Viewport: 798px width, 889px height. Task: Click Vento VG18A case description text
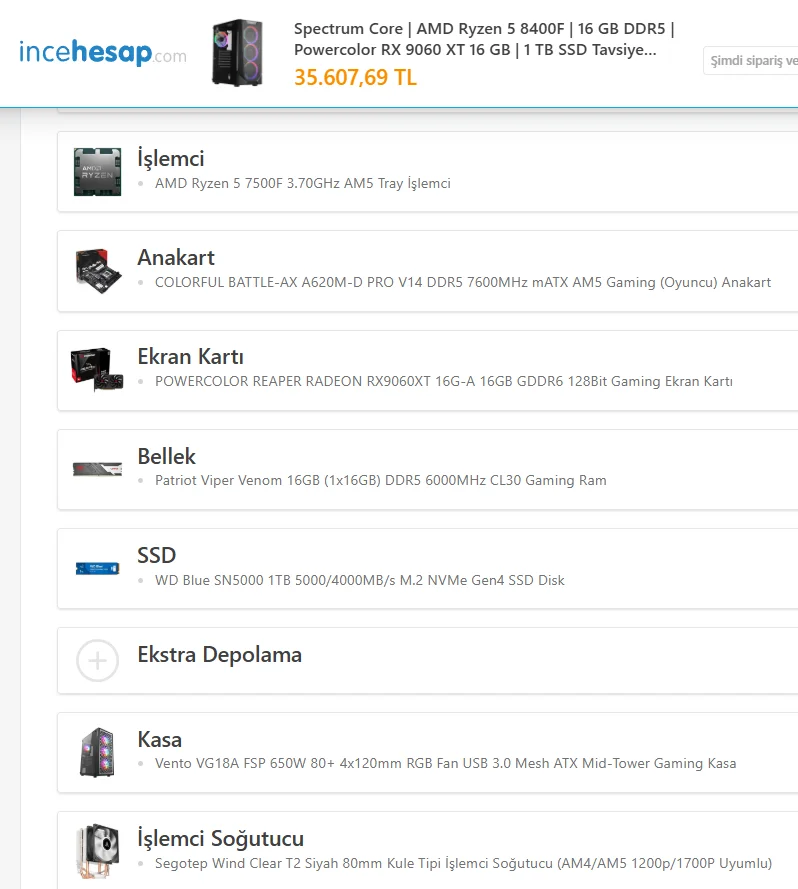coord(445,763)
